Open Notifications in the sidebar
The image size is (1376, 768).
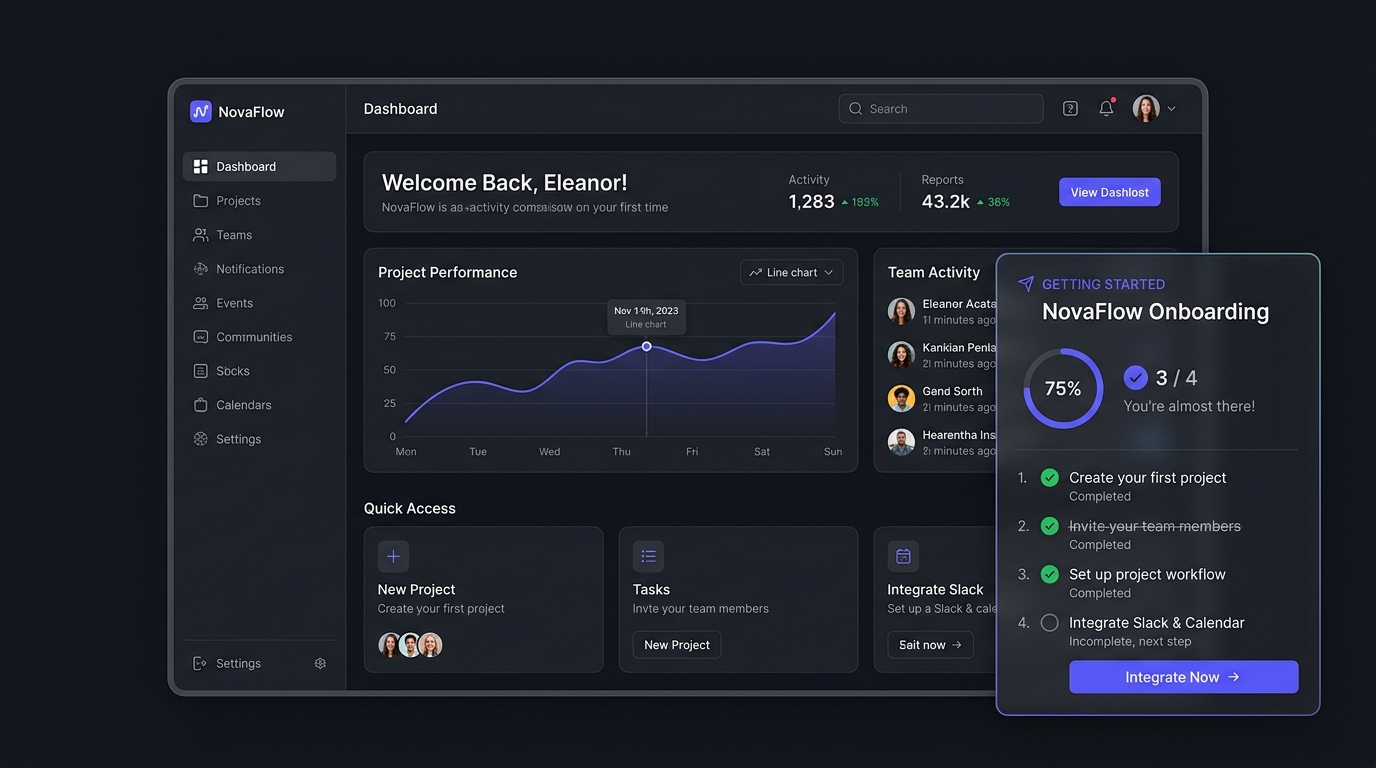coord(259,268)
